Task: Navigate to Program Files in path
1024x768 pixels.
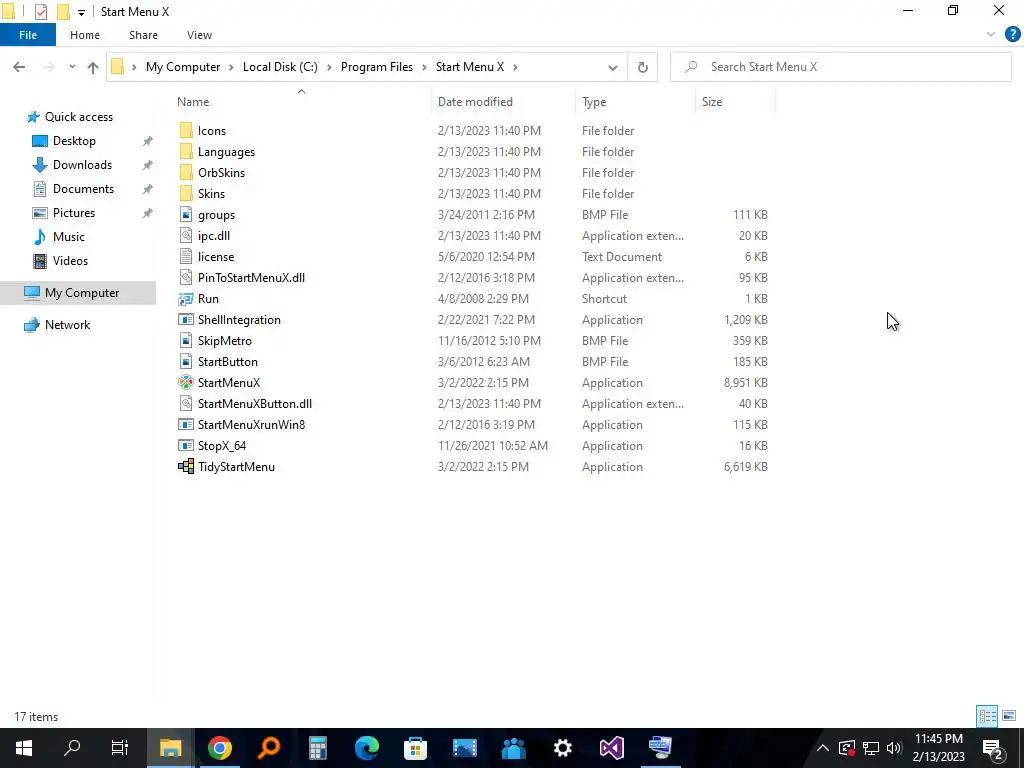Action: [x=377, y=67]
